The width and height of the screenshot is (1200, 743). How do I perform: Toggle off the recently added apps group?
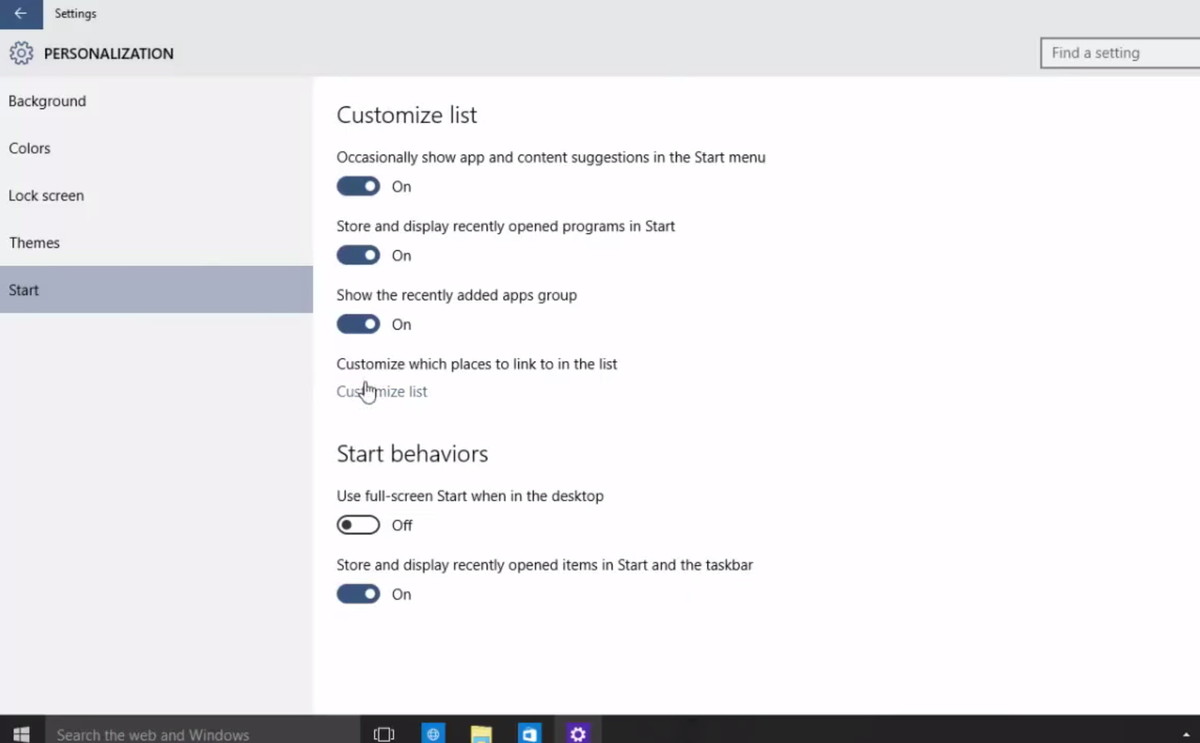(358, 324)
